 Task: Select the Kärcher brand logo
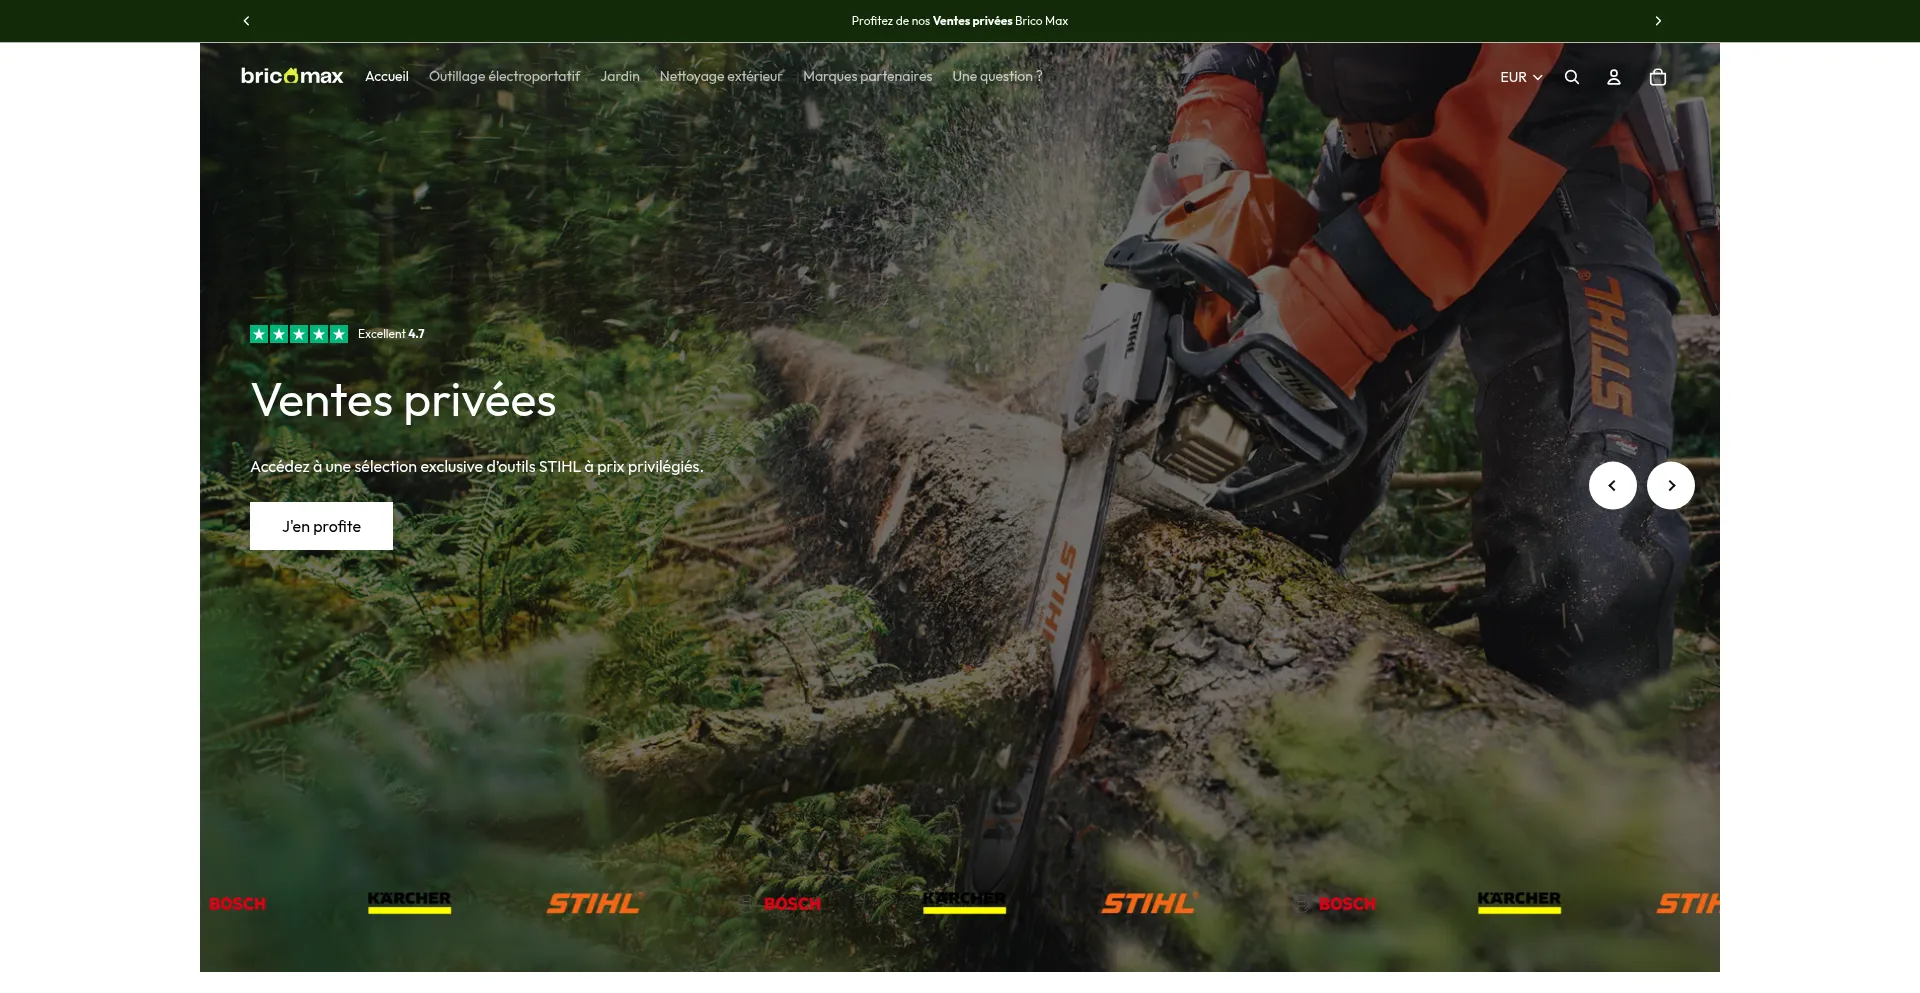(409, 901)
